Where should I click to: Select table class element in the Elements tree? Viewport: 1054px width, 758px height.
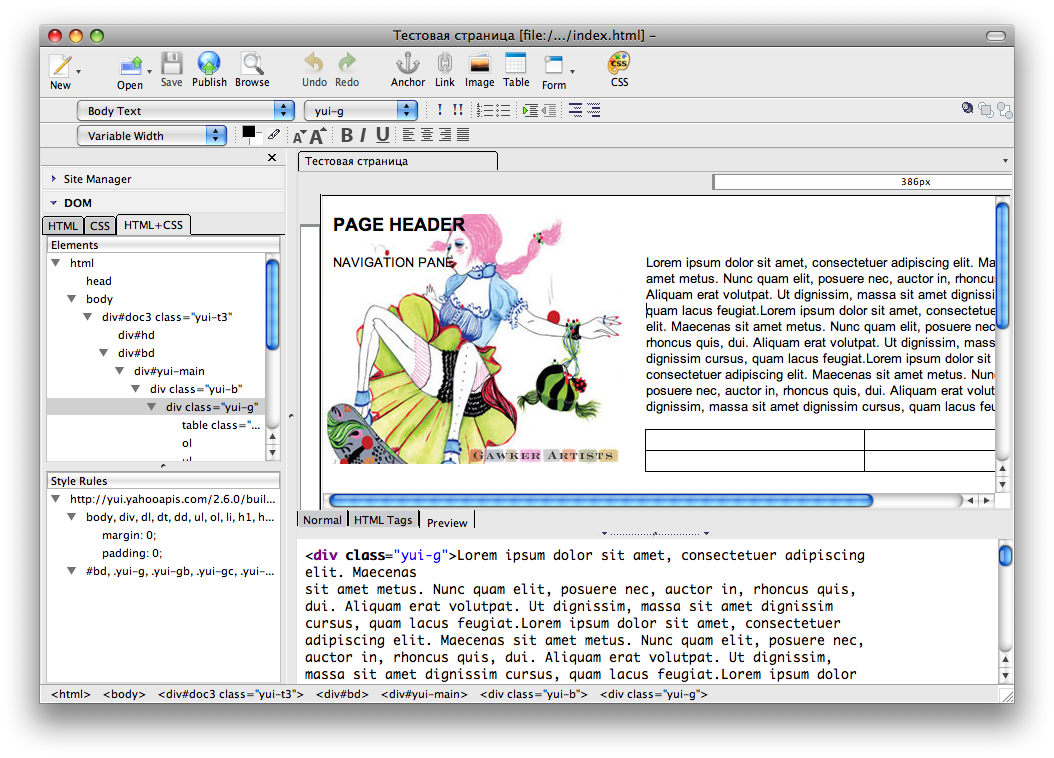(x=220, y=425)
